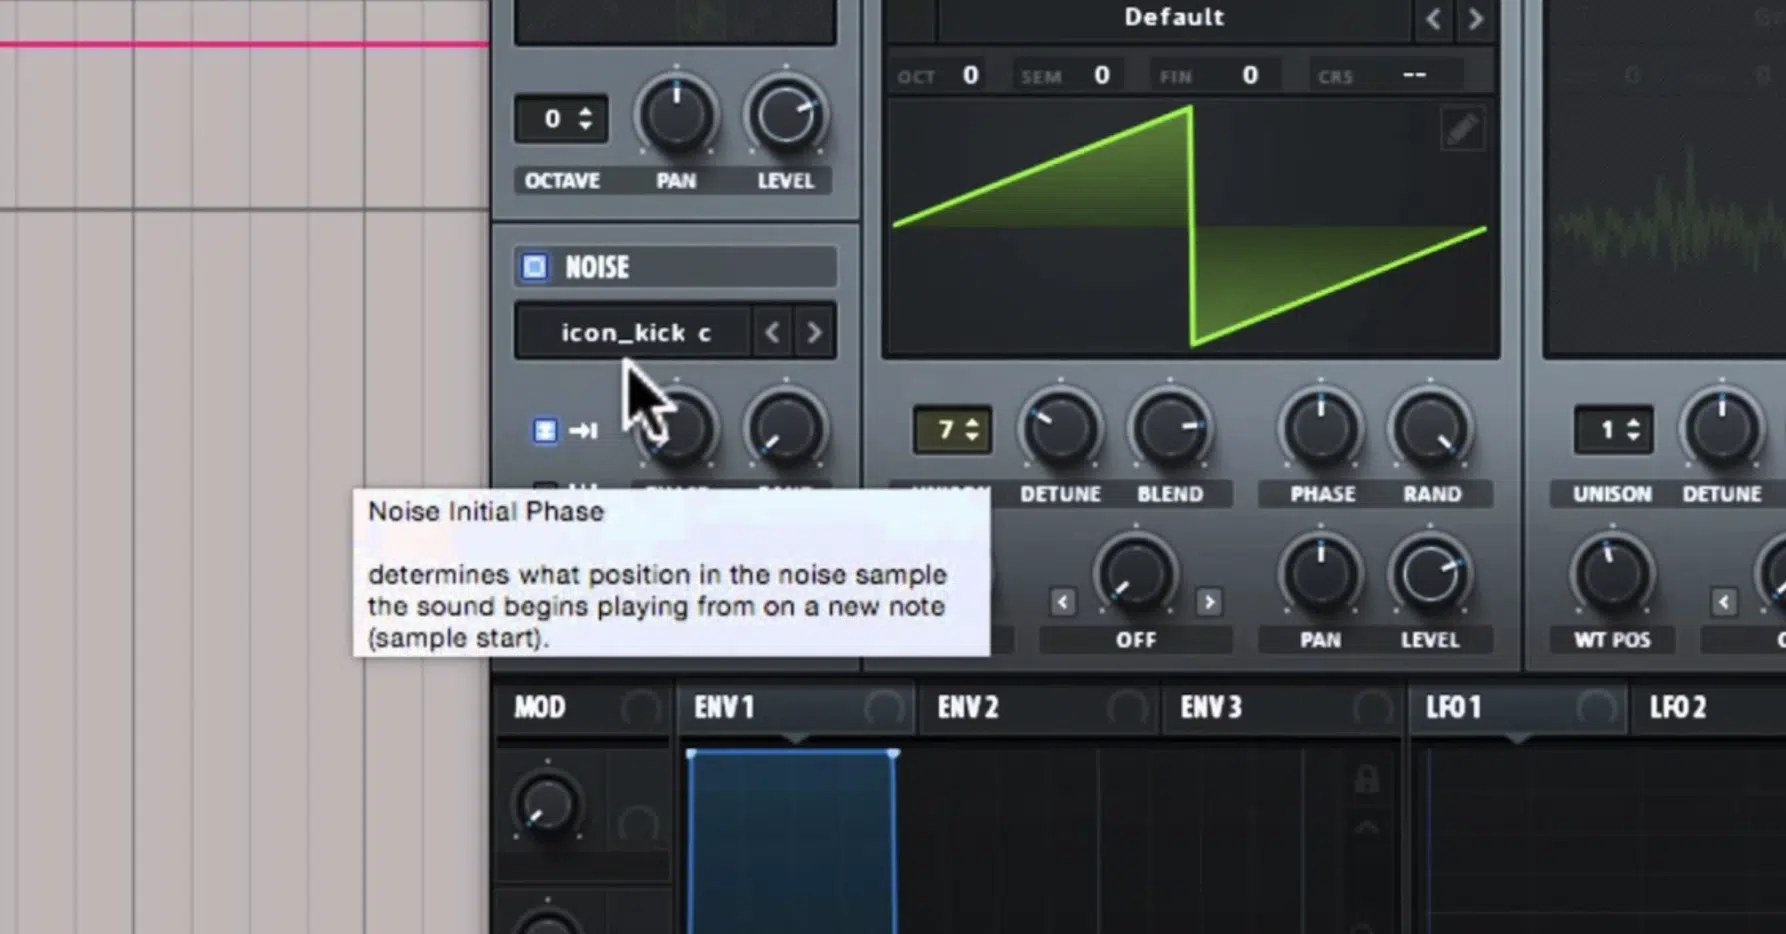Click the macro knob under the MOD tab
This screenshot has width=1786, height=934.
tap(547, 805)
